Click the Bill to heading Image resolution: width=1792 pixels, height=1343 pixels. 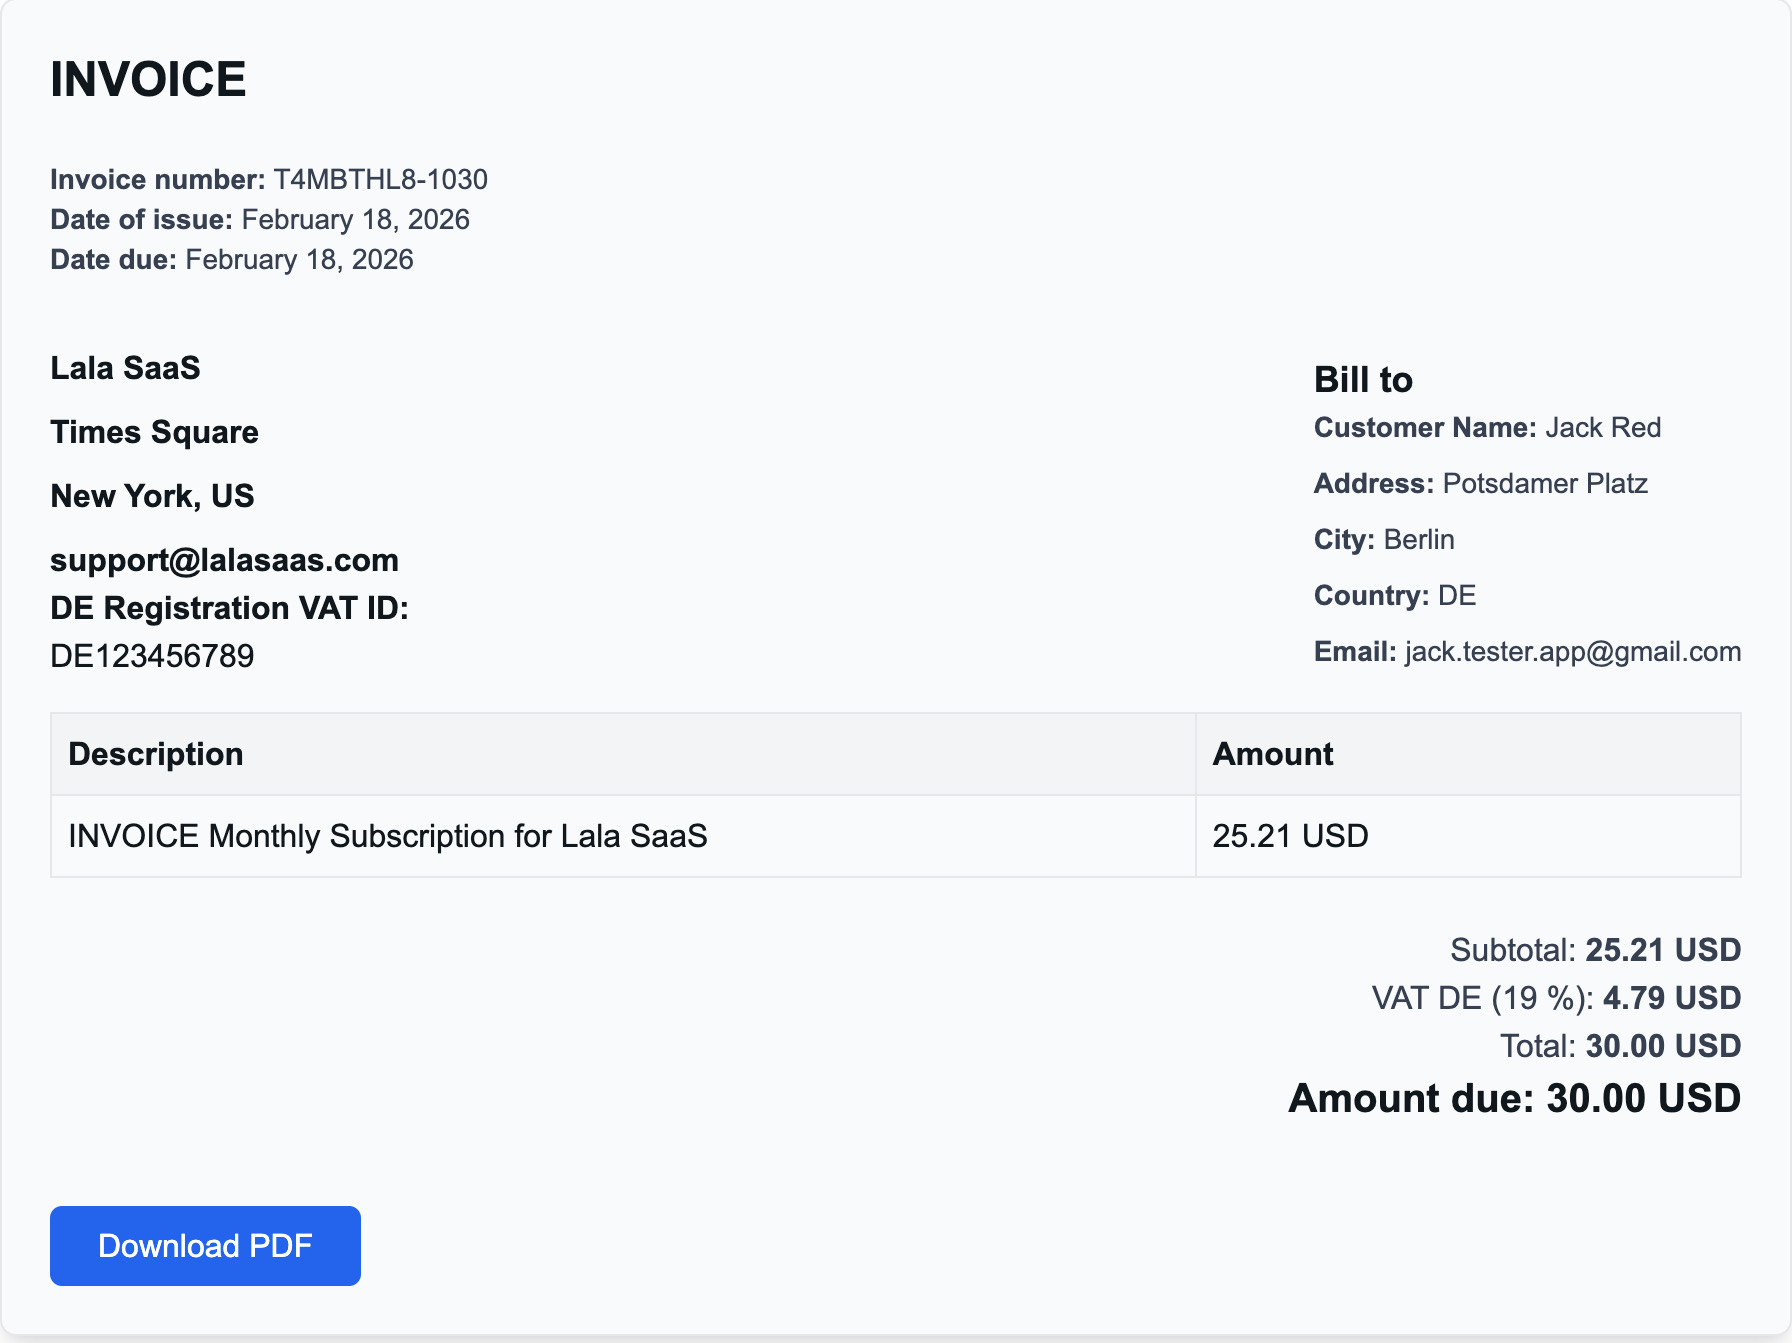[x=1363, y=380]
